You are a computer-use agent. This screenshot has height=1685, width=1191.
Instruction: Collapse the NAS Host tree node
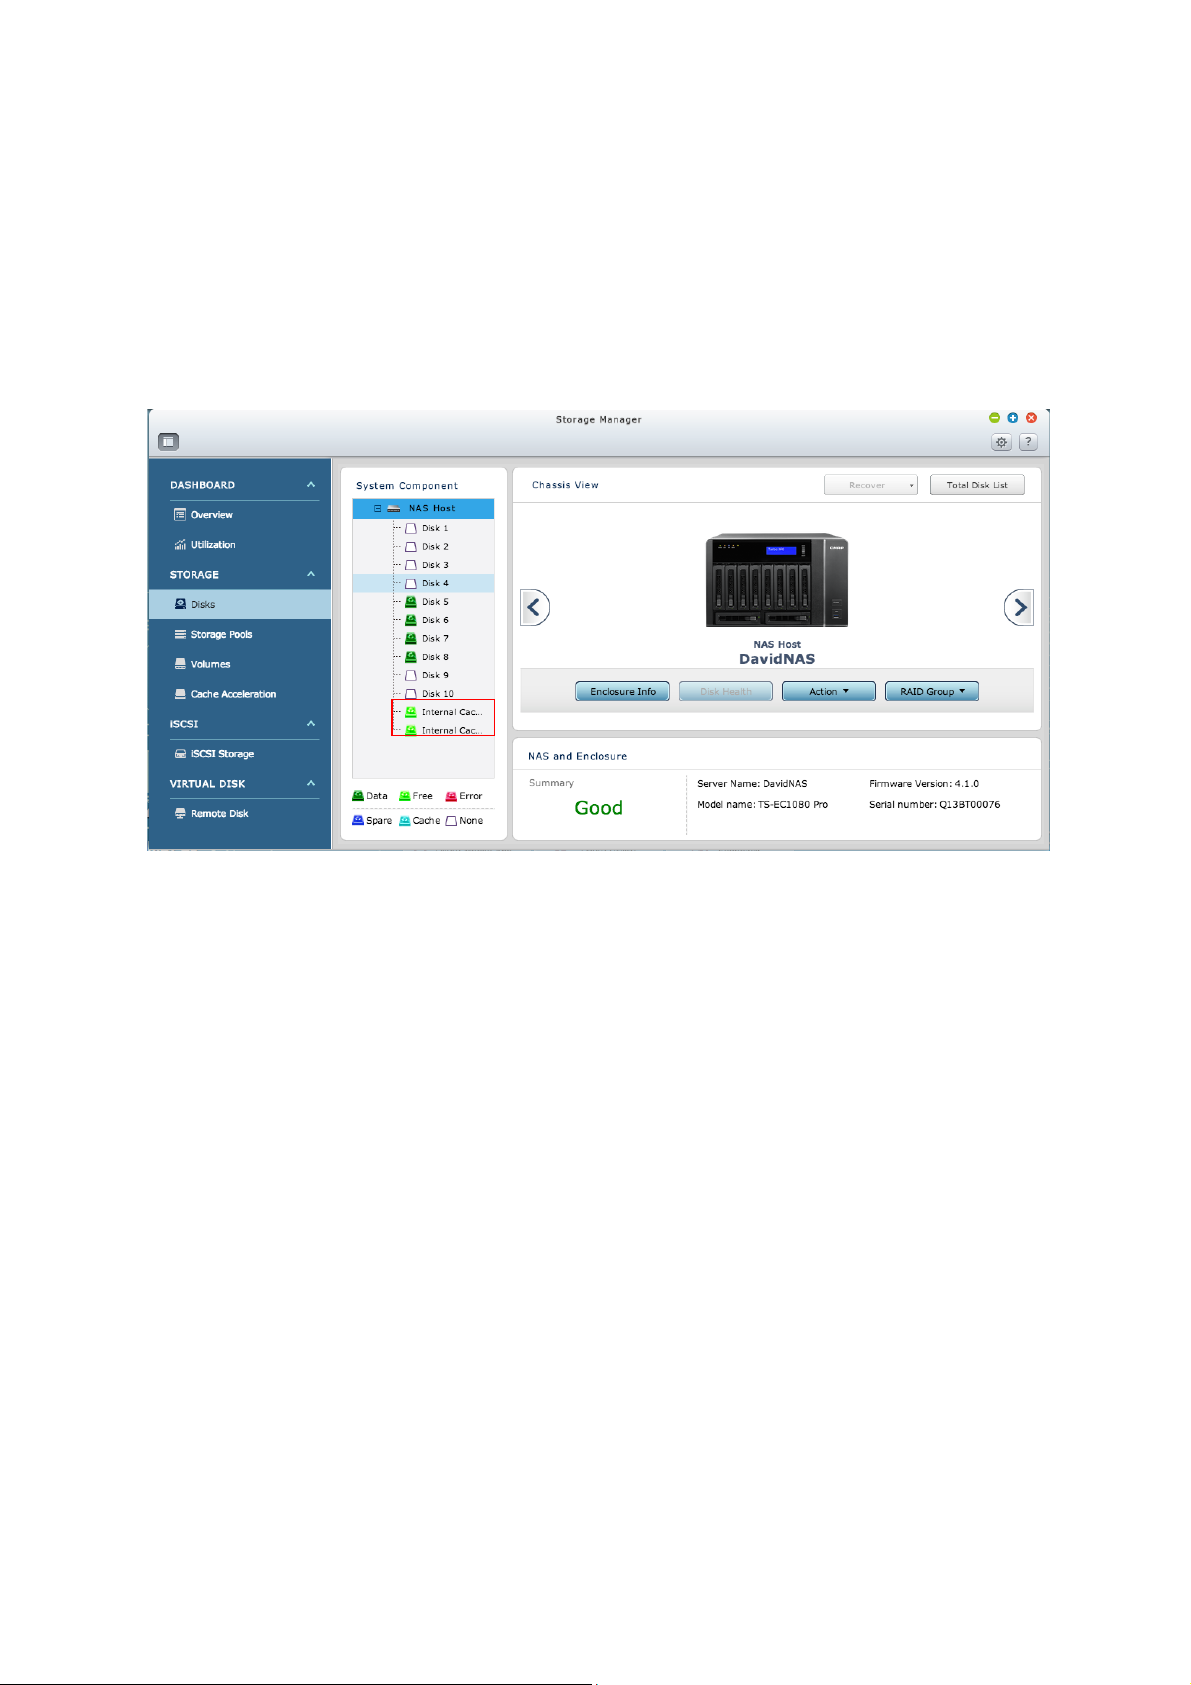tap(378, 508)
